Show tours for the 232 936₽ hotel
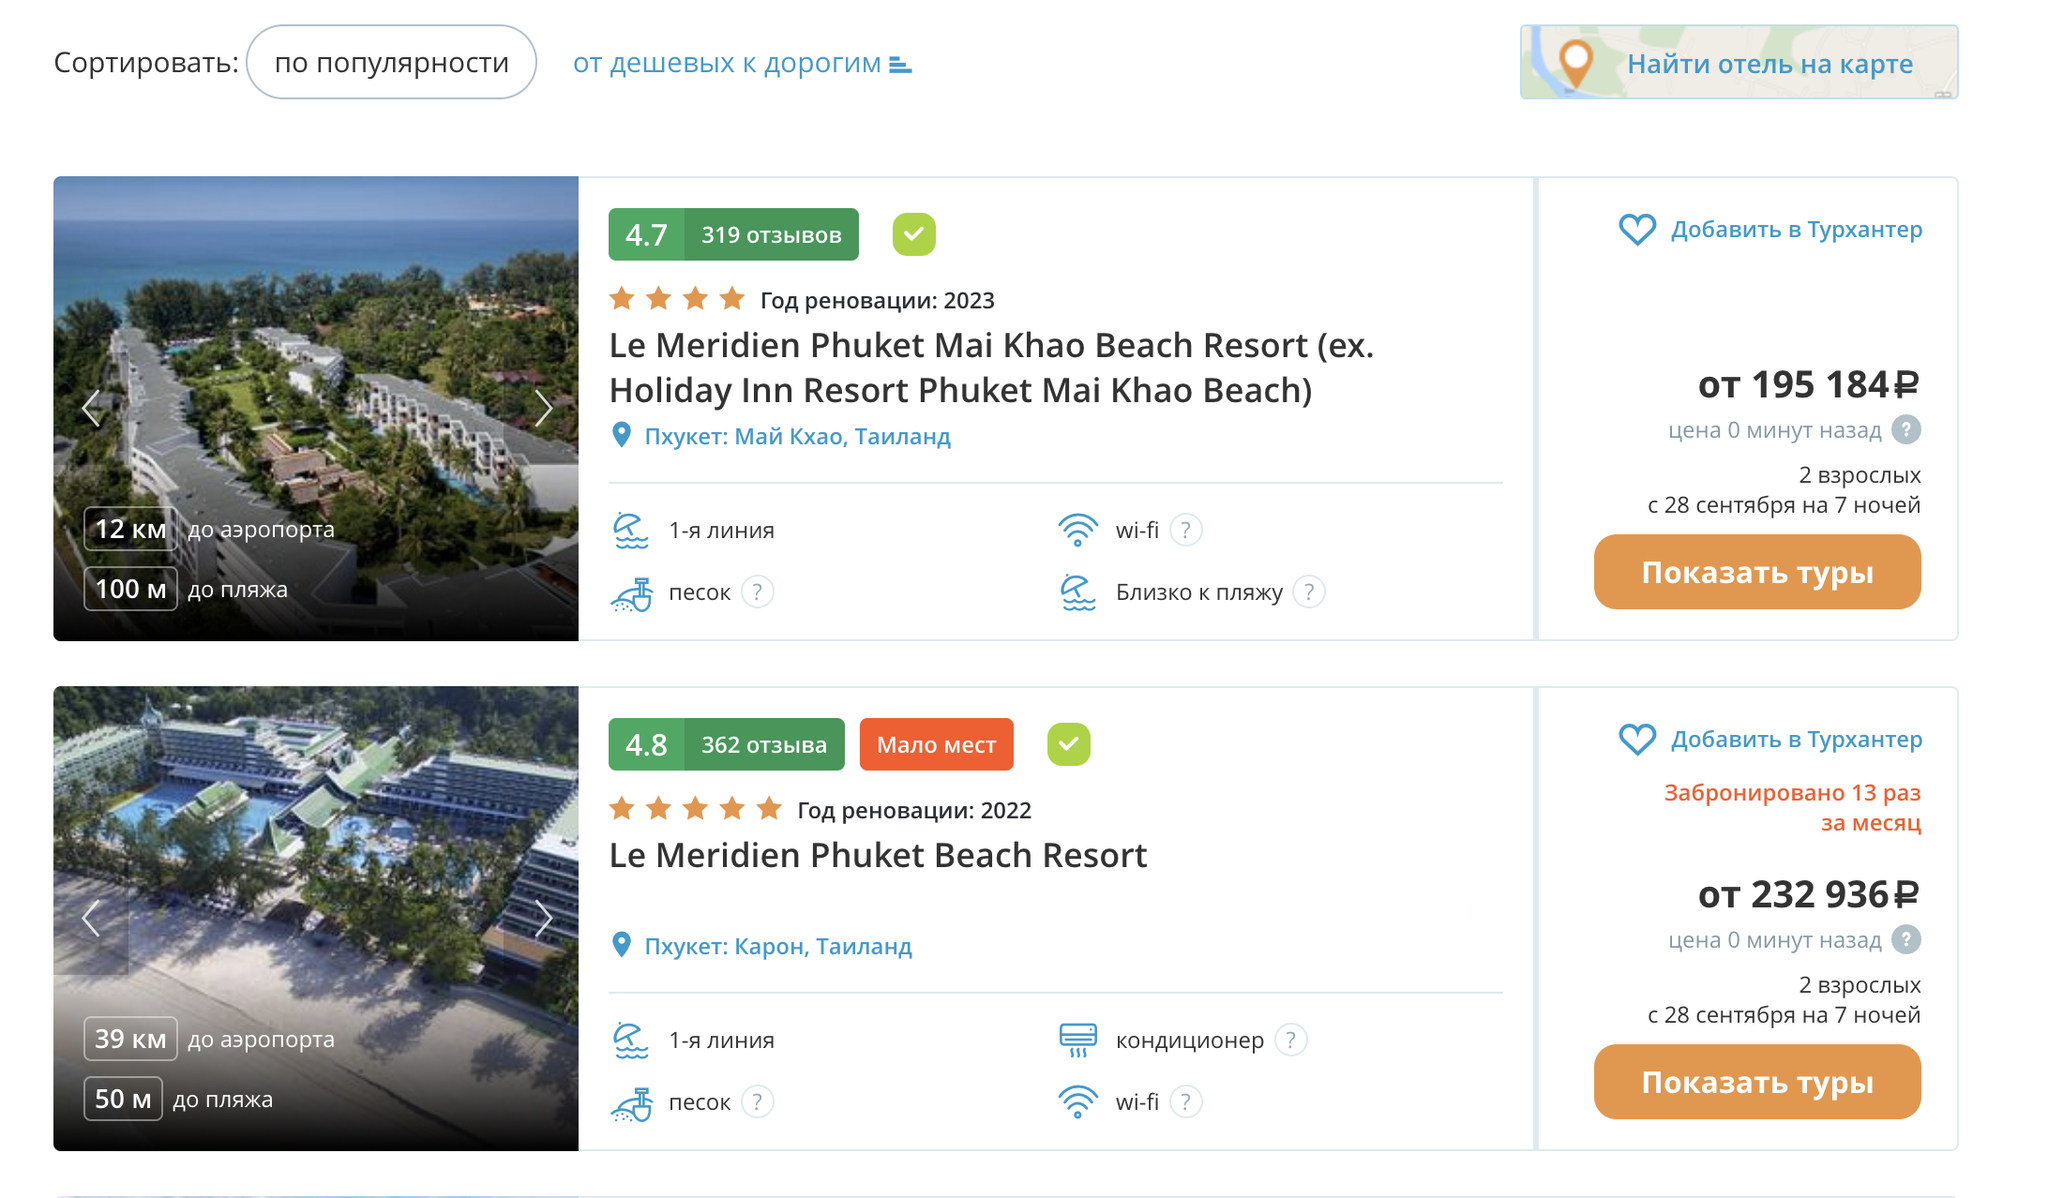Image resolution: width=2048 pixels, height=1198 pixels. coord(1757,1082)
